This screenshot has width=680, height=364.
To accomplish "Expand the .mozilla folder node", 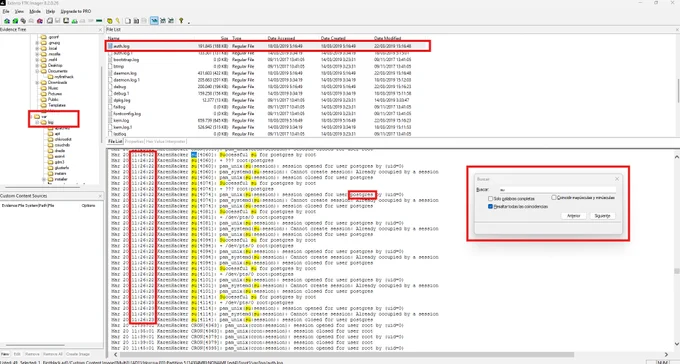I will click(x=37, y=54).
